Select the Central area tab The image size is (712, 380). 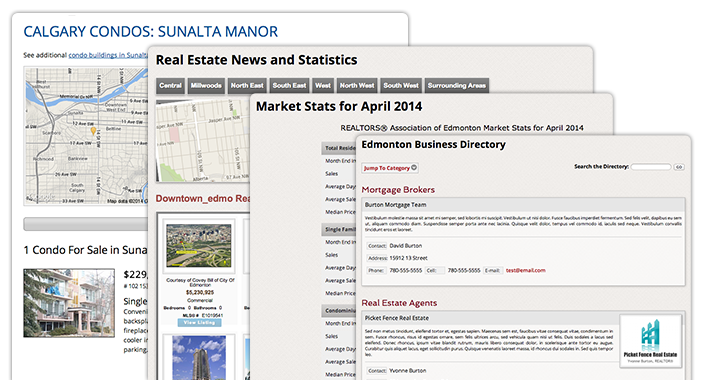click(x=170, y=85)
